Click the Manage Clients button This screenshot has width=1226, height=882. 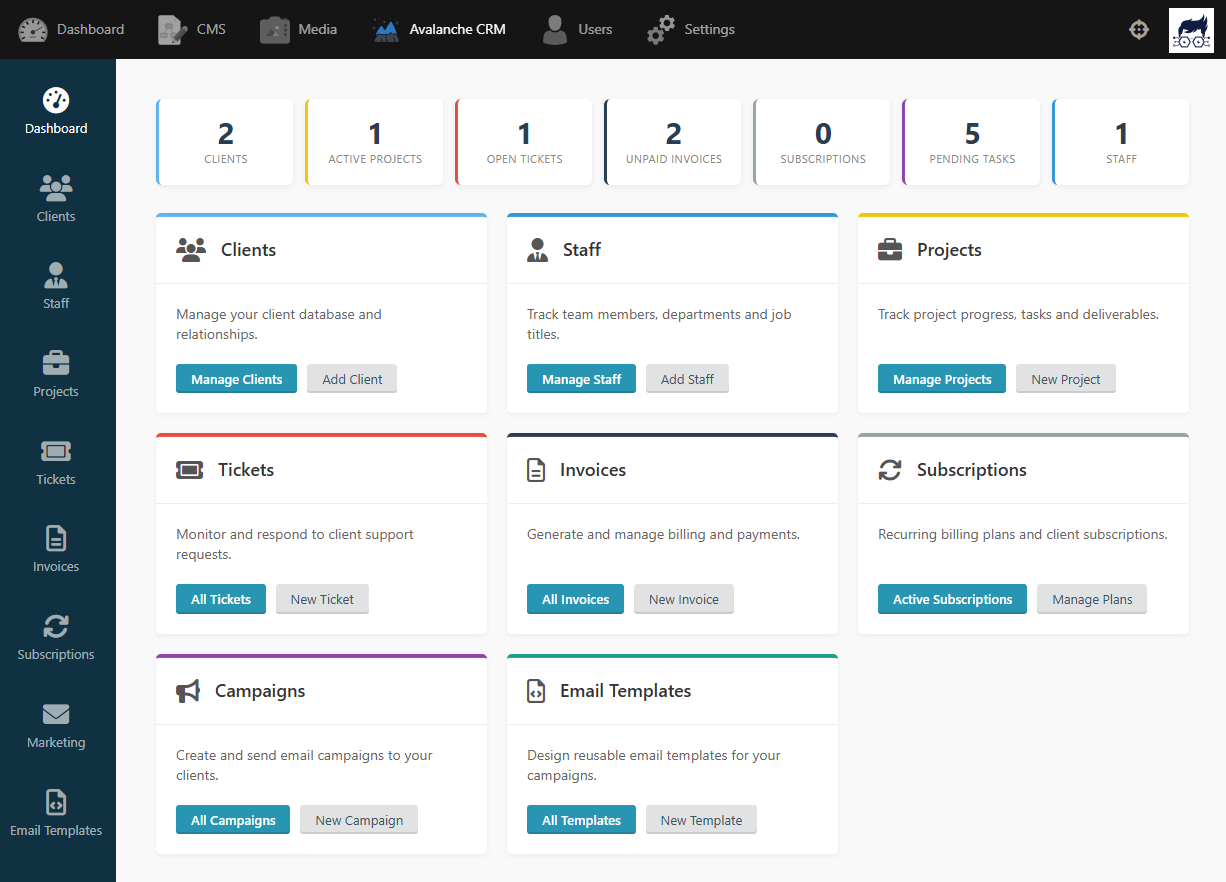pyautogui.click(x=236, y=378)
